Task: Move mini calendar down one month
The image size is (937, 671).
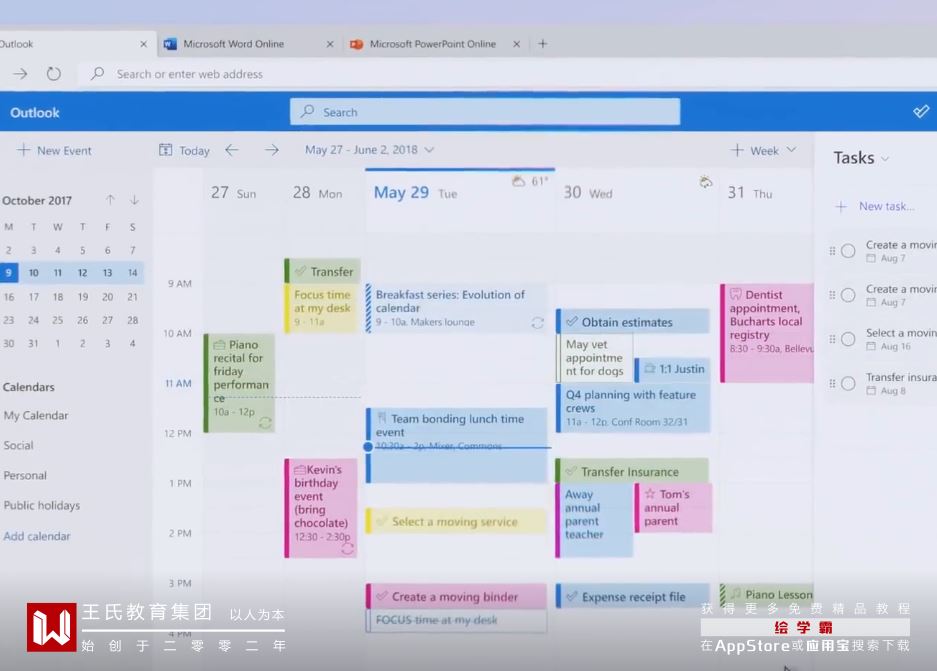Action: 134,200
